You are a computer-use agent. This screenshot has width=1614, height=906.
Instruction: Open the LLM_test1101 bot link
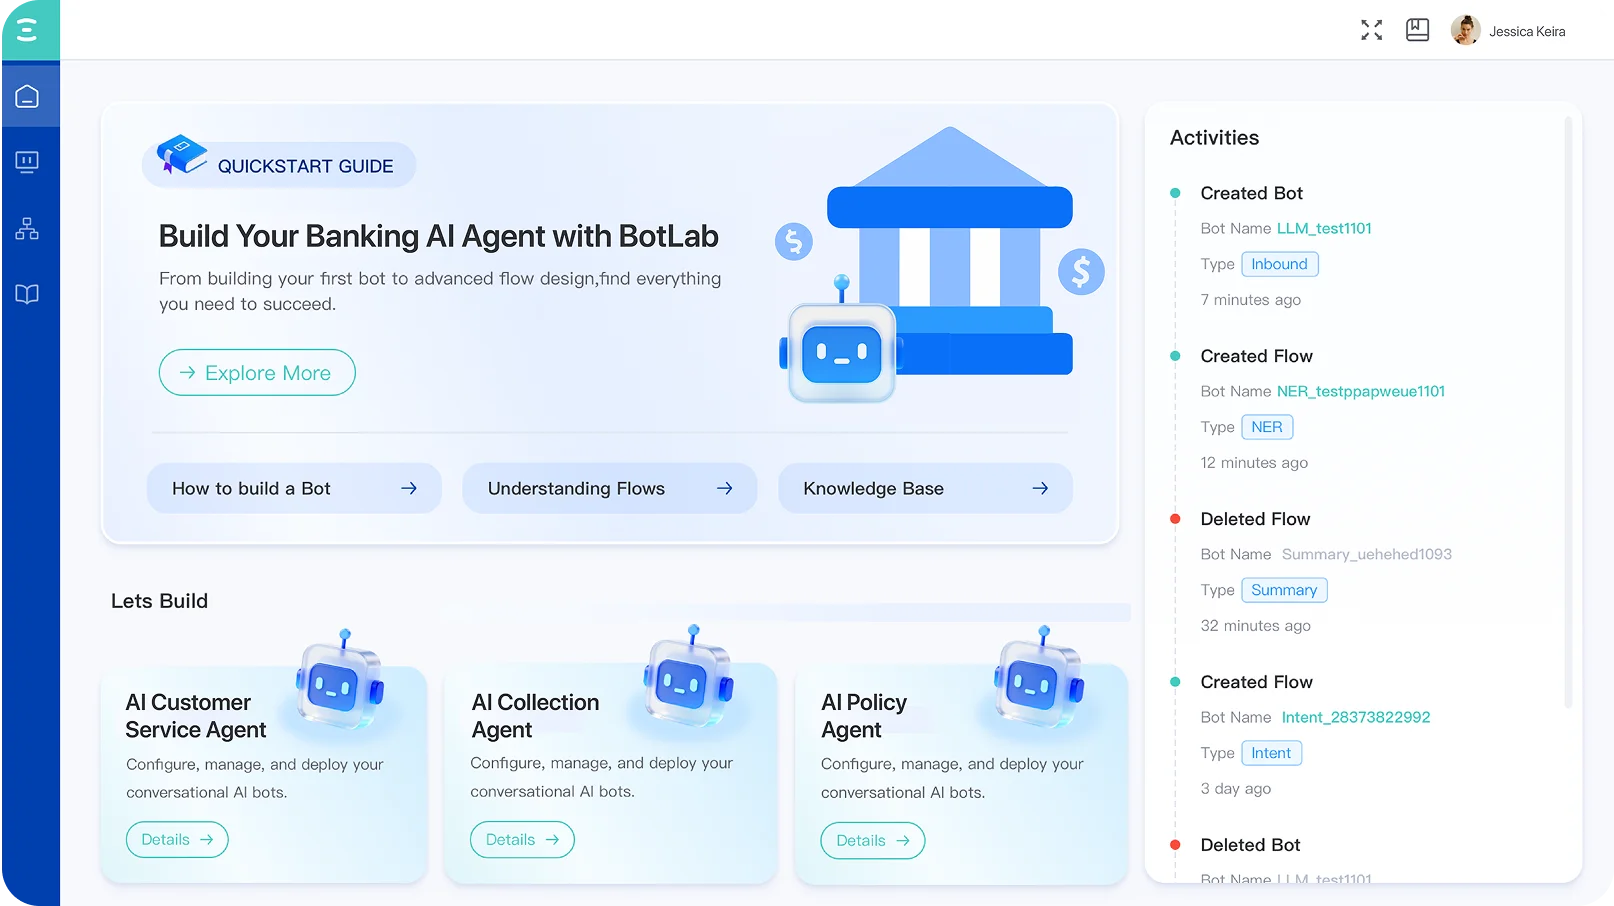pos(1324,229)
